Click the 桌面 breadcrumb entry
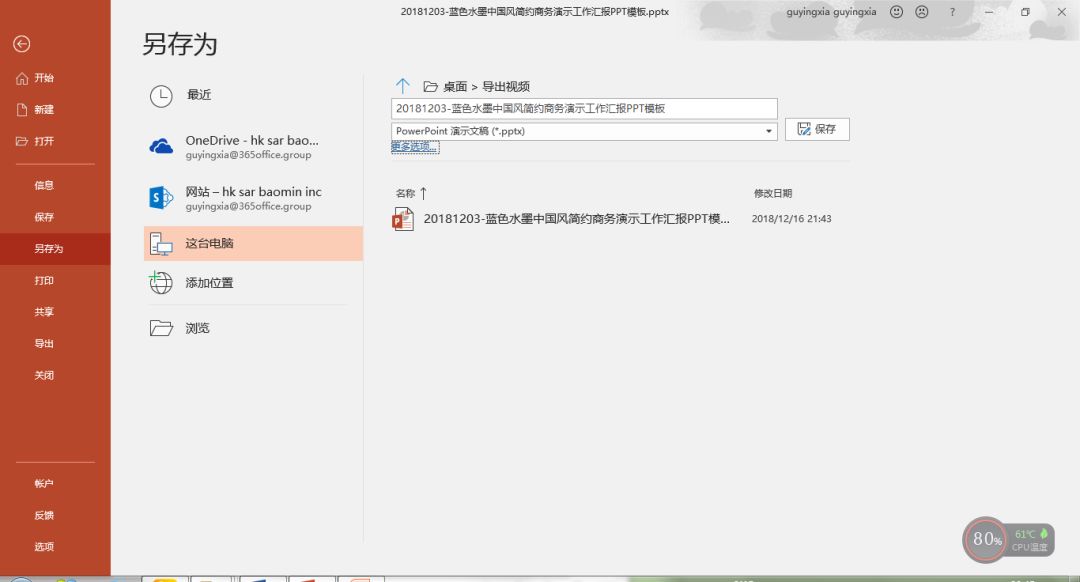Image resolution: width=1080 pixels, height=582 pixels. pos(453,86)
